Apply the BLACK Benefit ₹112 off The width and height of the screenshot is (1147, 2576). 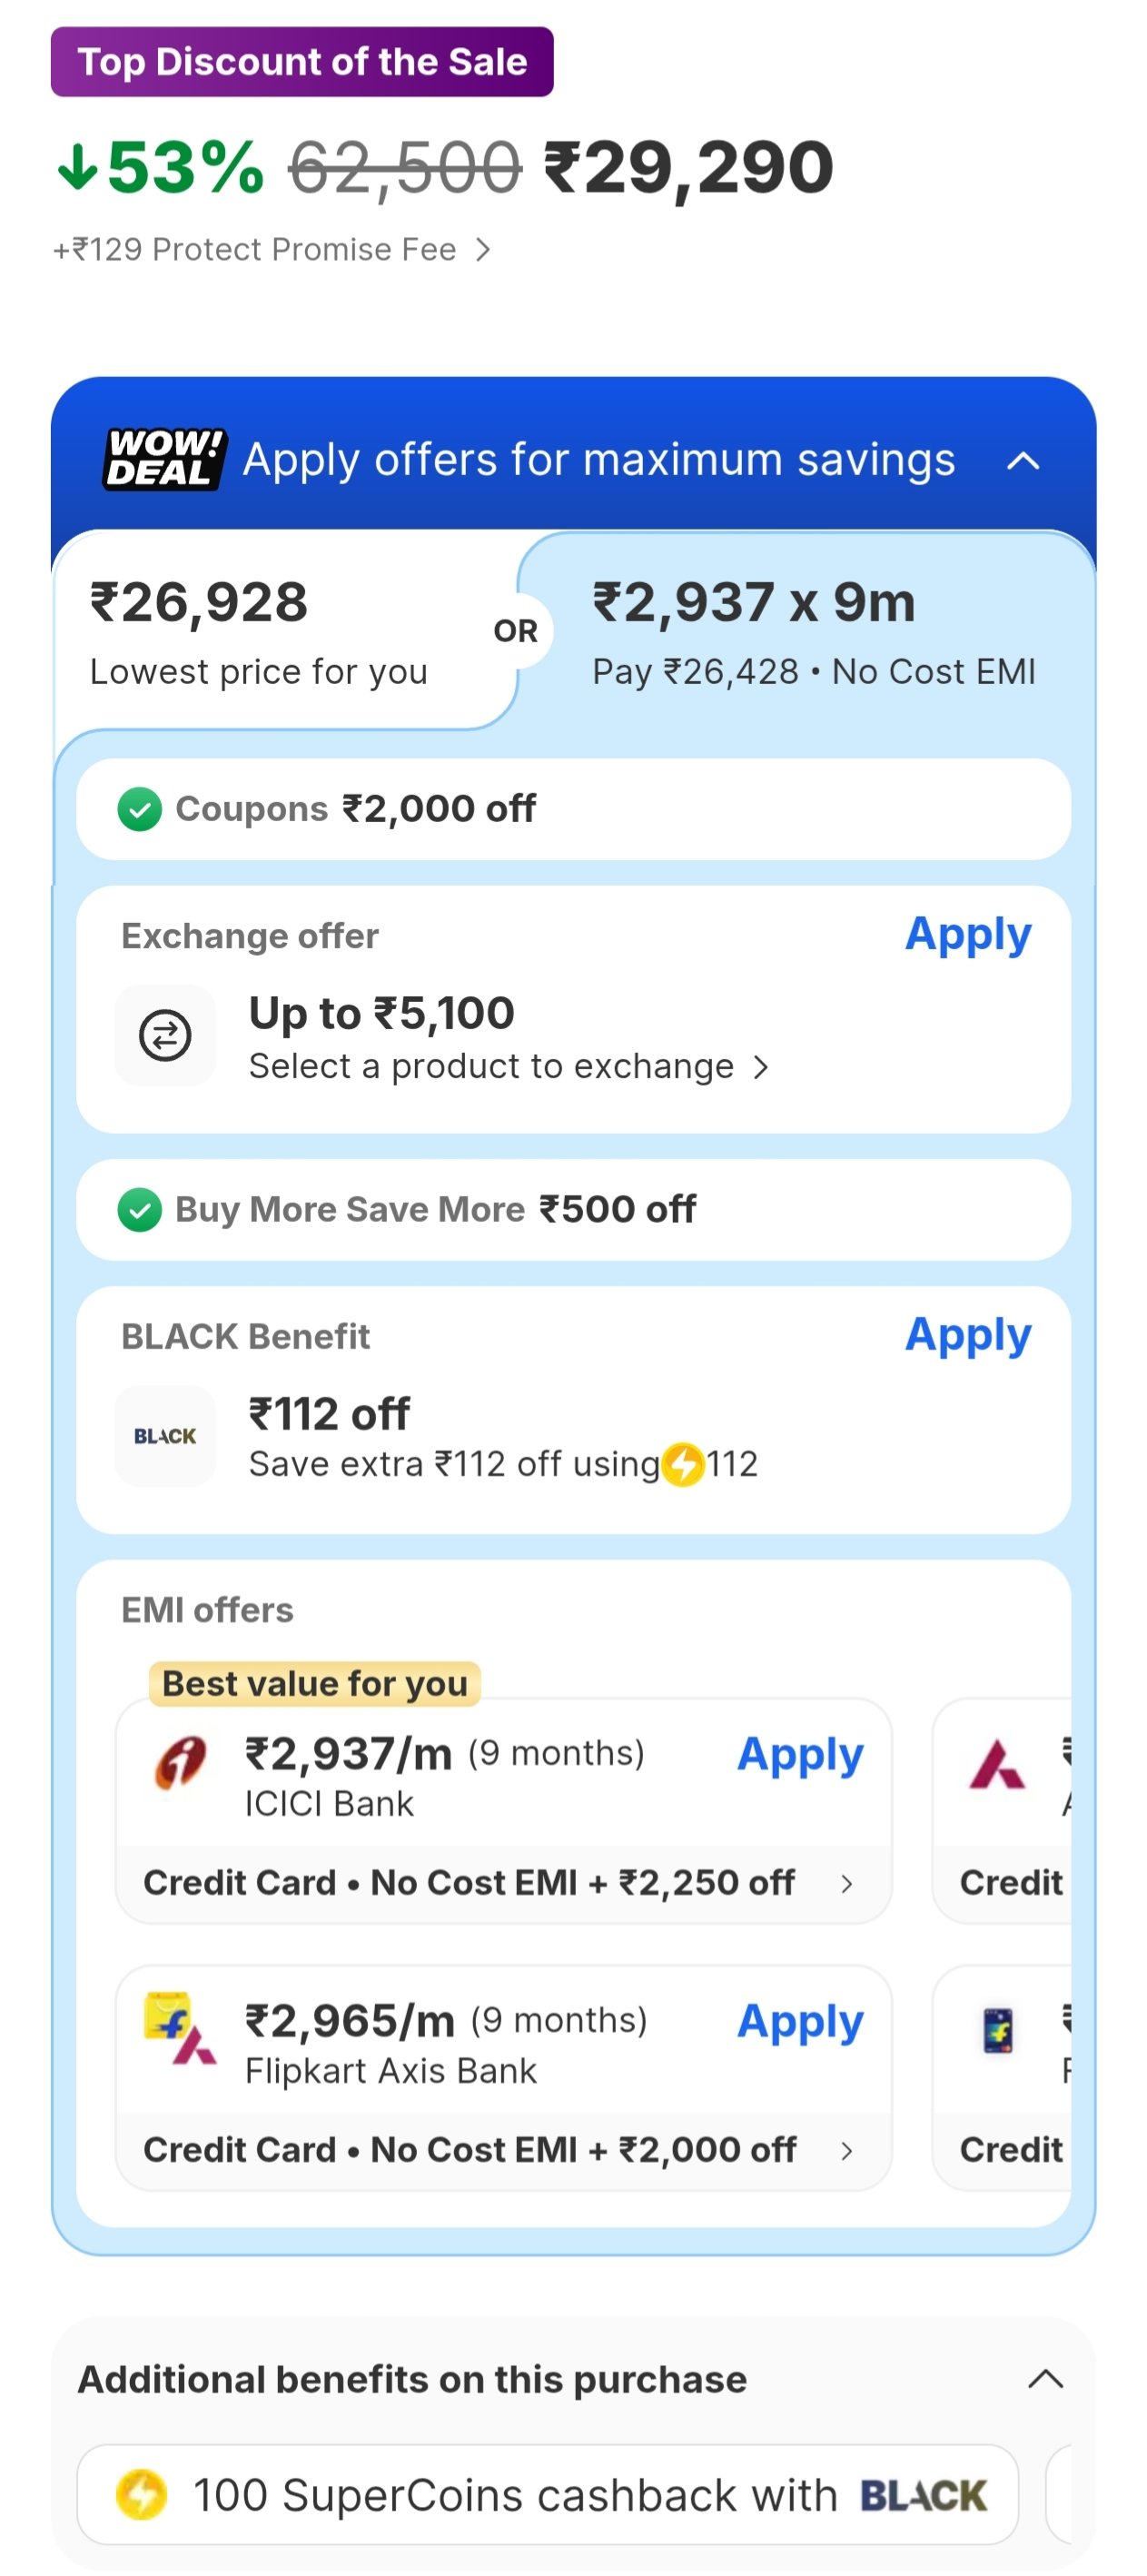click(967, 1335)
